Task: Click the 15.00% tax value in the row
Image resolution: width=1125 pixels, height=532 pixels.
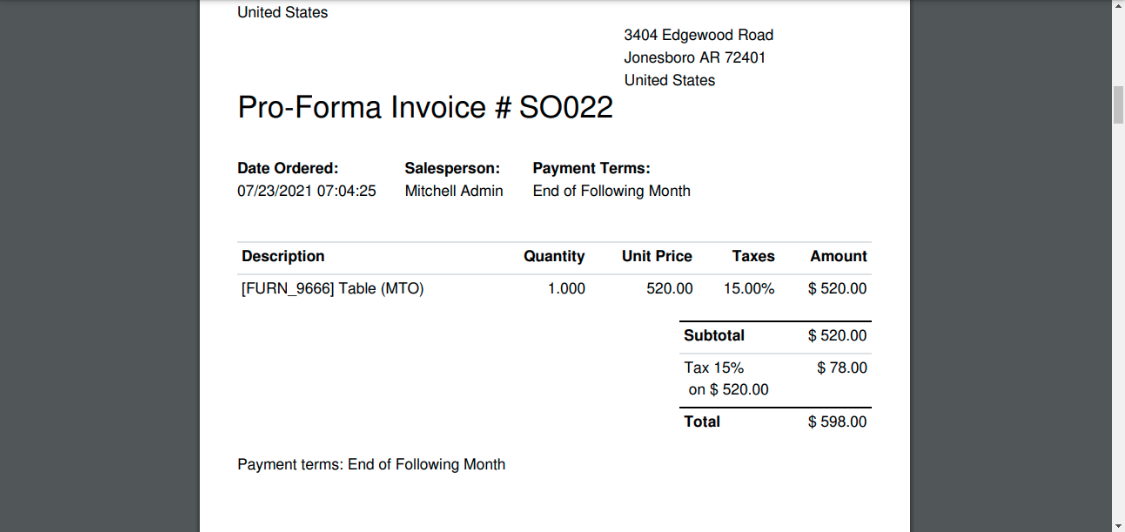Action: click(749, 289)
